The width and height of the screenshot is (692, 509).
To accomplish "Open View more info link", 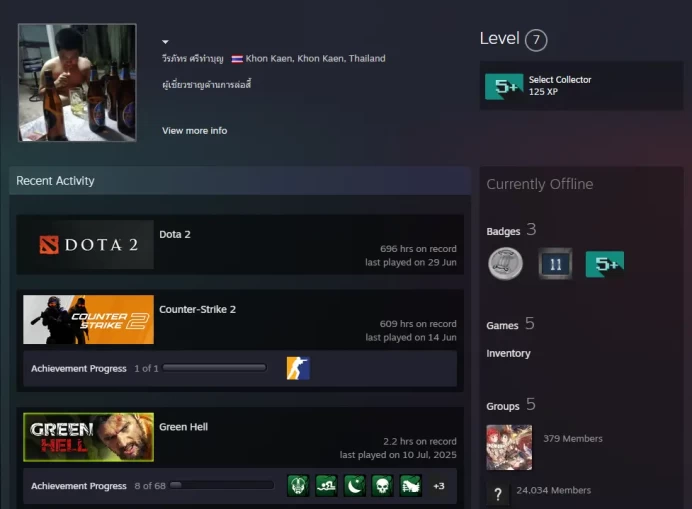I will [x=195, y=131].
